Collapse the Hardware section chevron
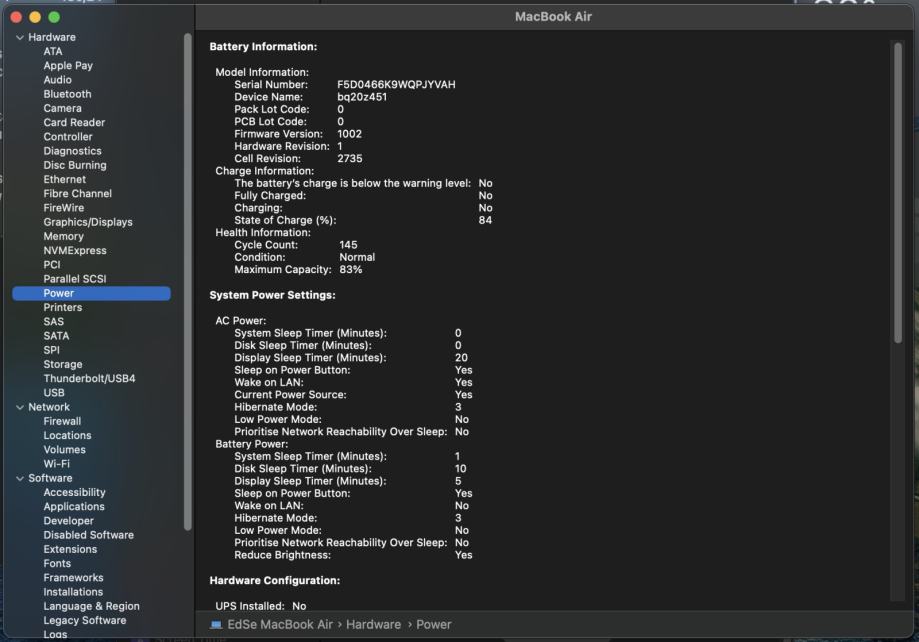This screenshot has width=919, height=642. tap(20, 37)
